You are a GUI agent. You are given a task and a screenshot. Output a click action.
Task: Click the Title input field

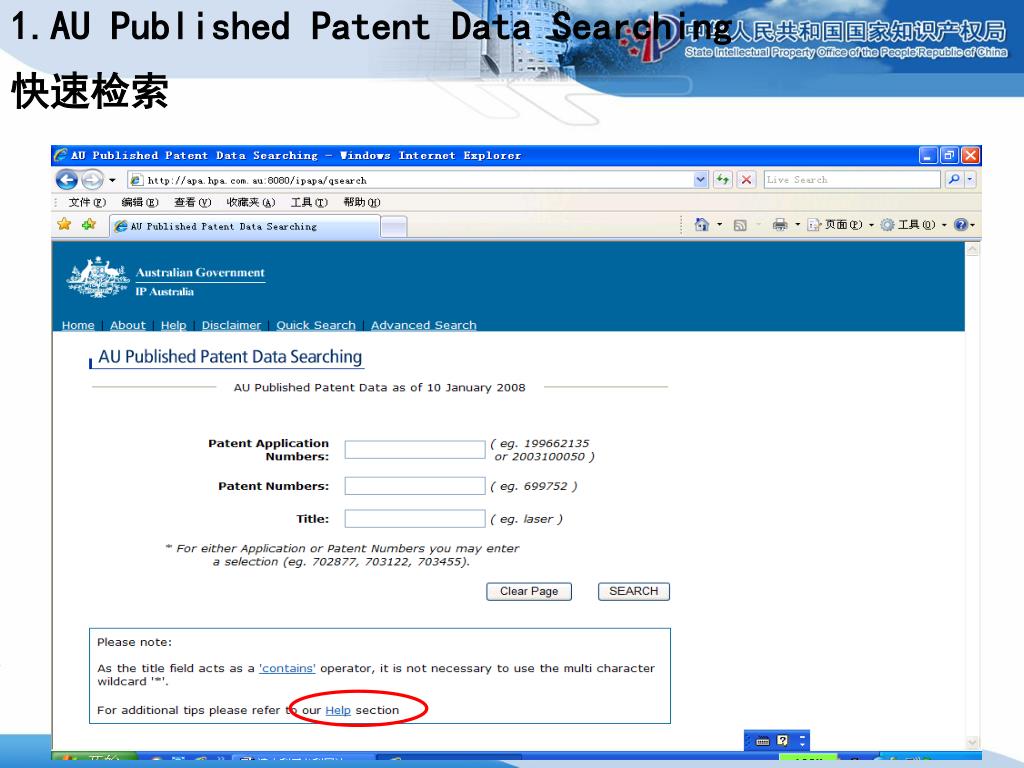click(415, 519)
